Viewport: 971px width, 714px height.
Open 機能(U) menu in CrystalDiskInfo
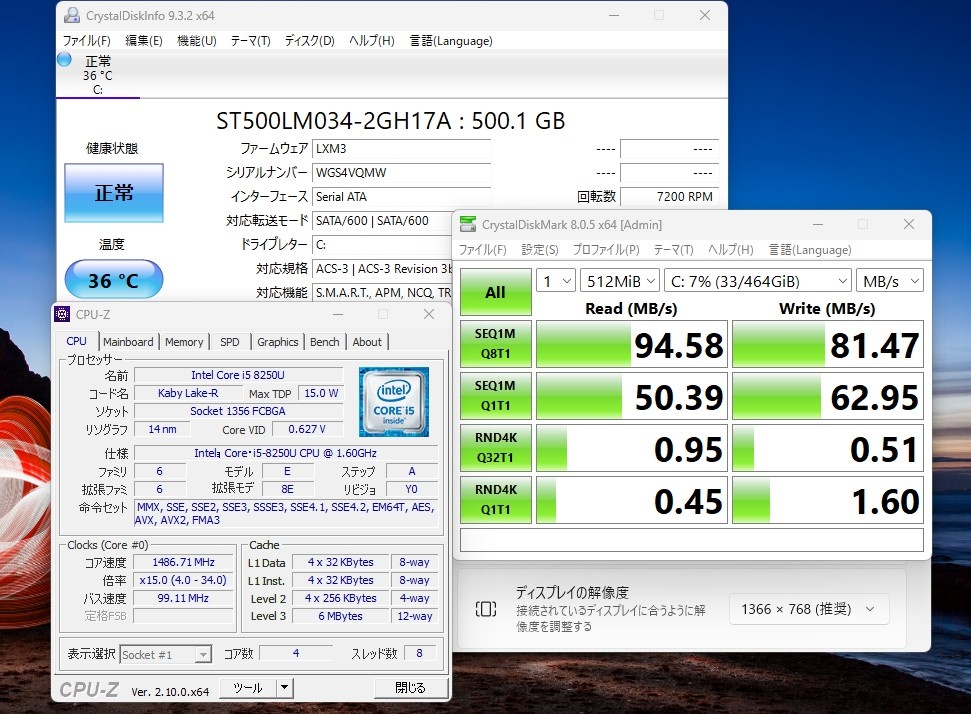[196, 41]
